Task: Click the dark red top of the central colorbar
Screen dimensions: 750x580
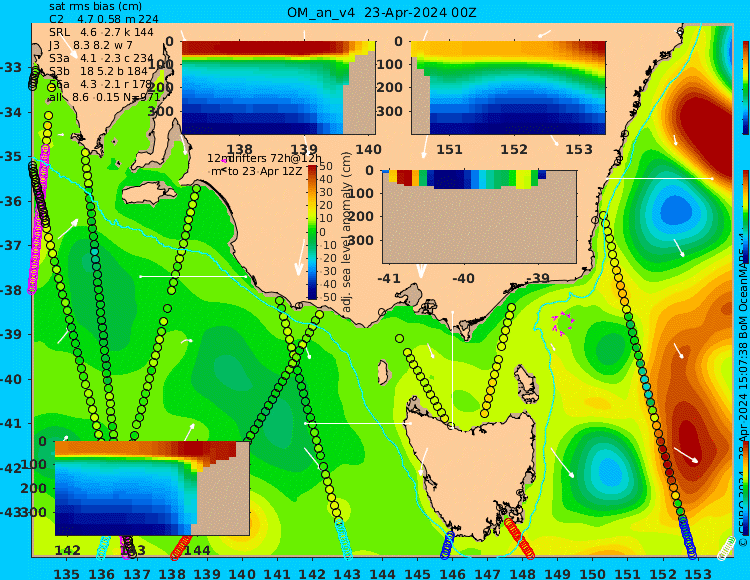Action: [x=312, y=168]
